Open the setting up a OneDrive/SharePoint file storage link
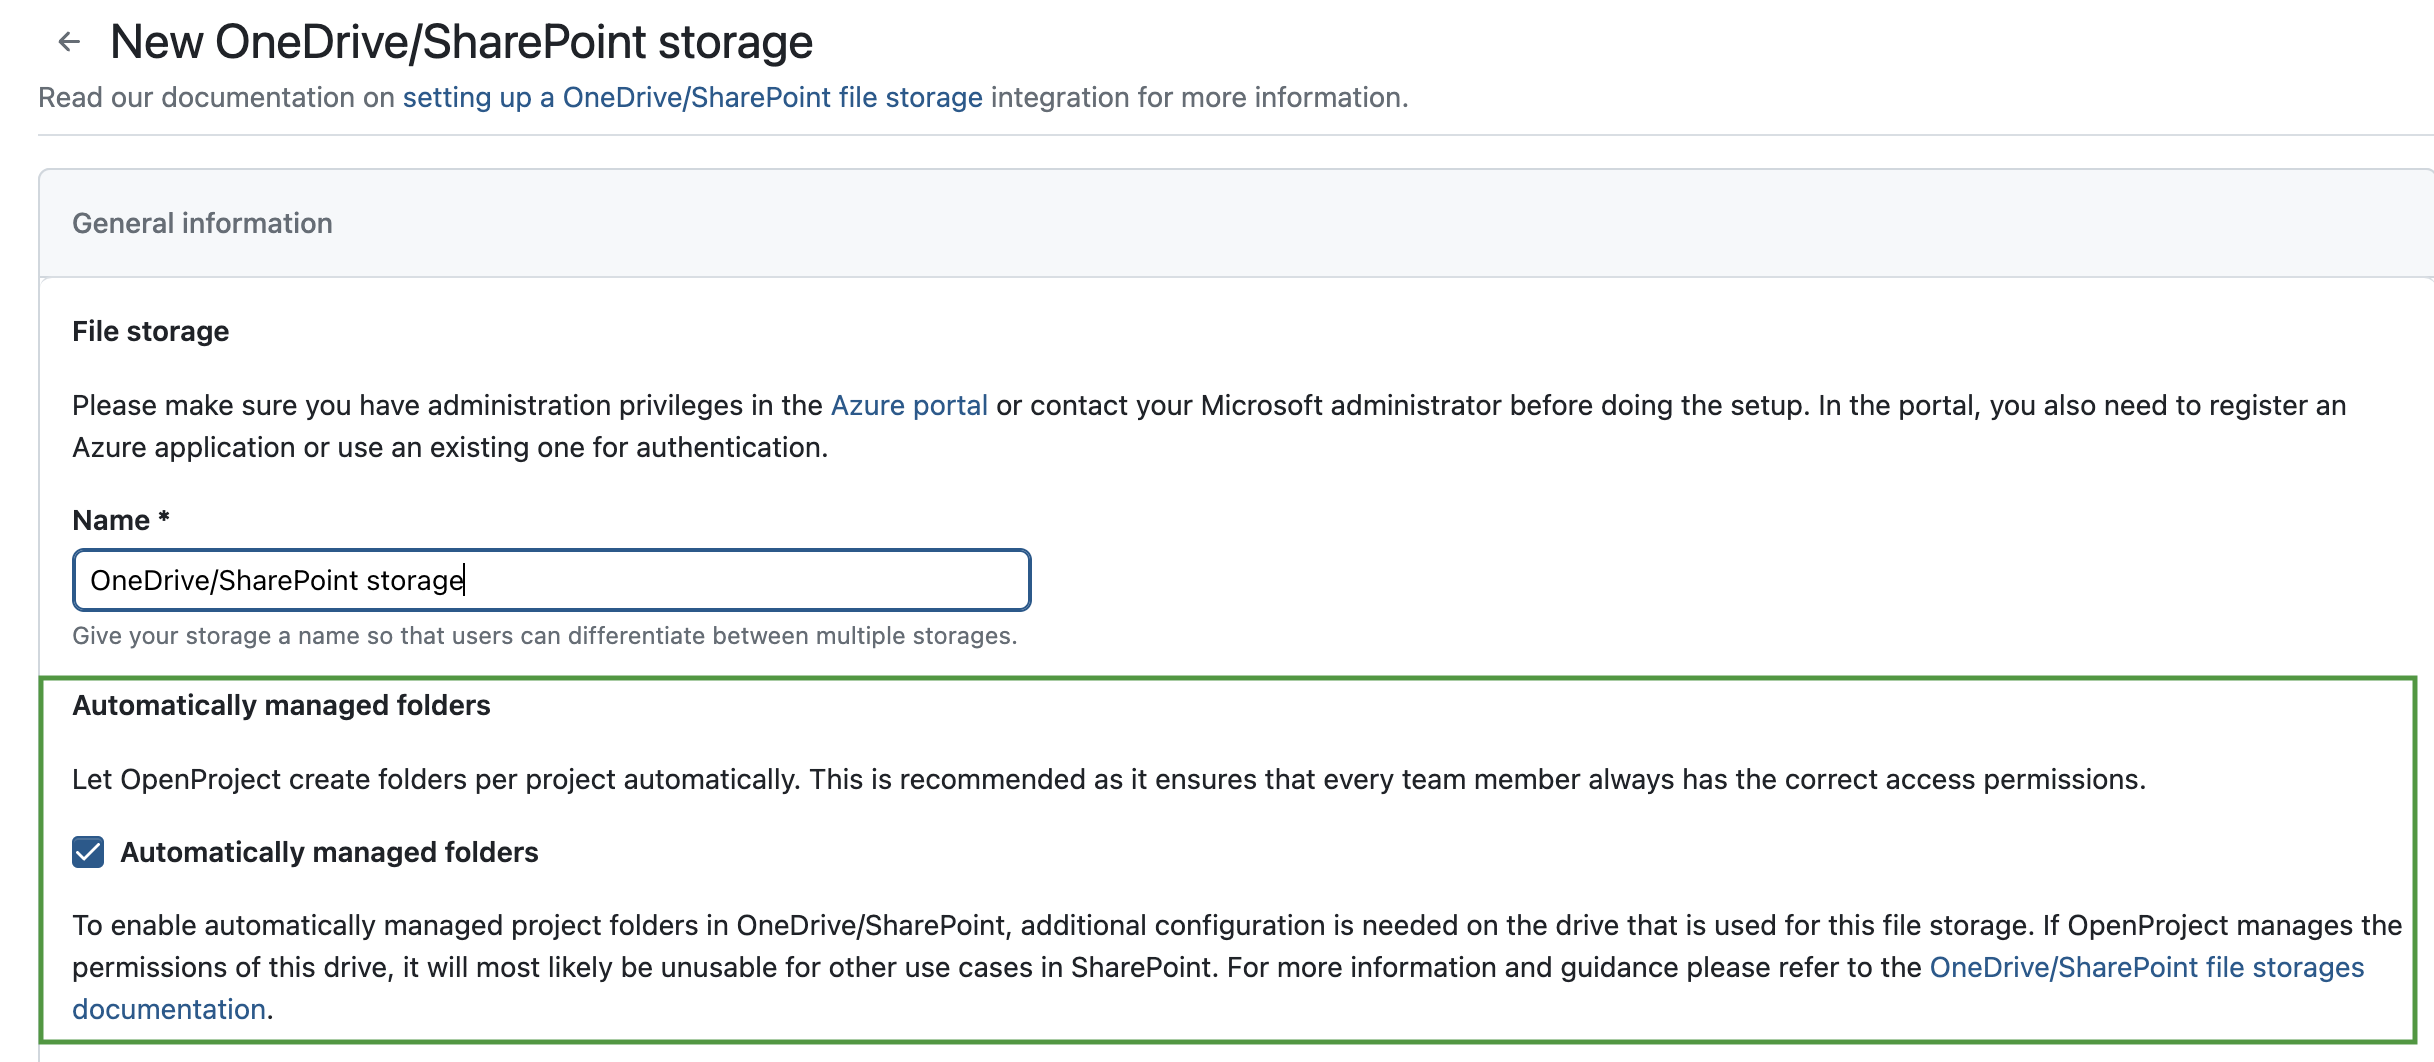Screen dimensions: 2434x1062 [x=692, y=97]
